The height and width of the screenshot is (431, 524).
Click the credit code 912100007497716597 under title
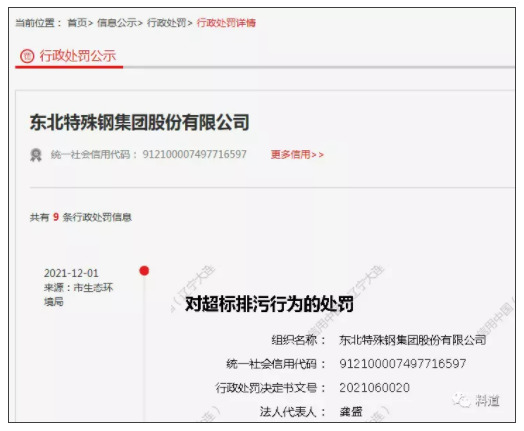click(194, 154)
